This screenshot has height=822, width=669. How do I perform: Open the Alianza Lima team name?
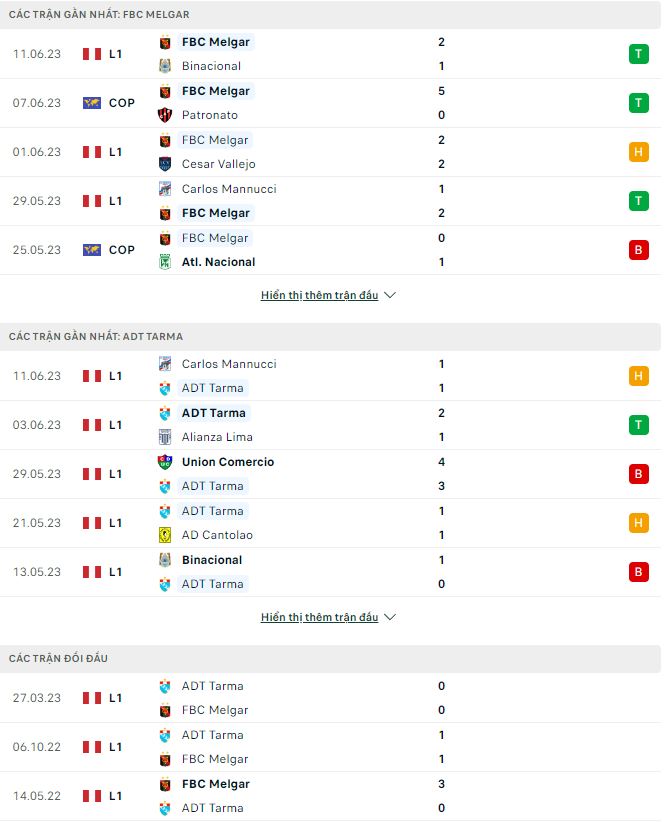217,437
